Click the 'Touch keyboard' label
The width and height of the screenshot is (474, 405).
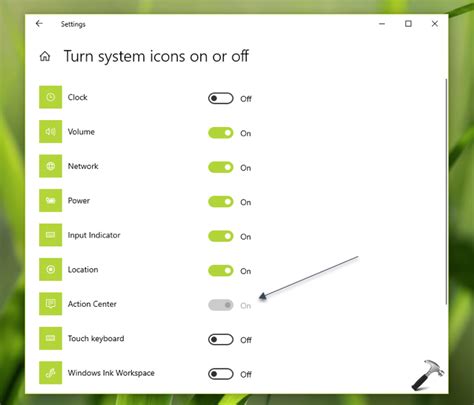[96, 339]
